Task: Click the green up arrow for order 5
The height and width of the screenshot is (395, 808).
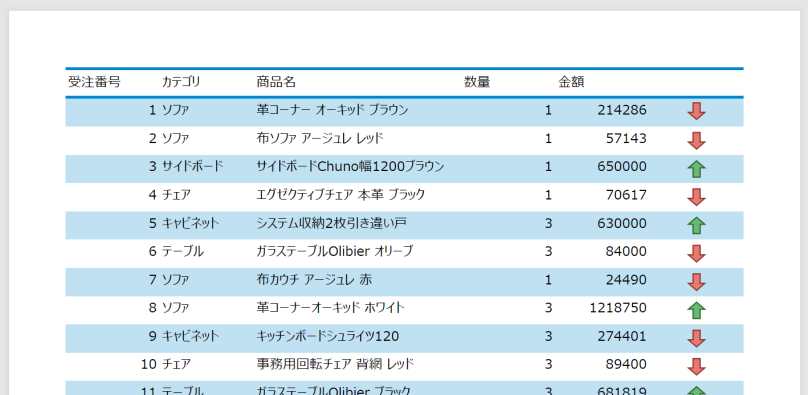Action: pos(696,225)
